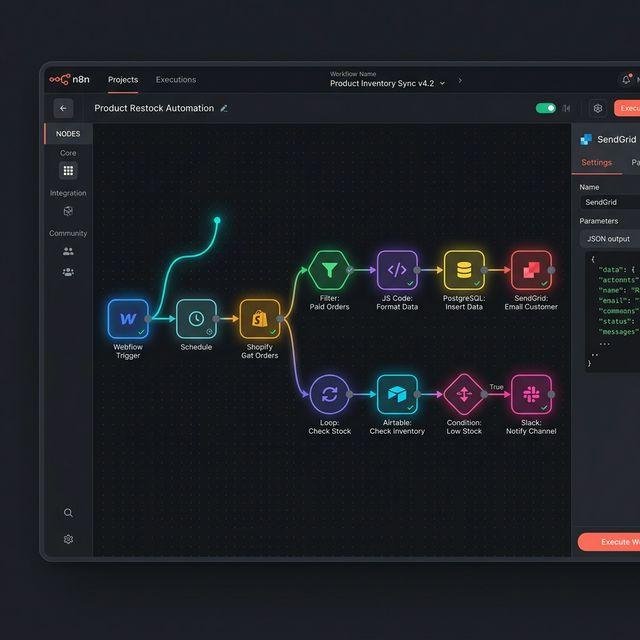640x640 pixels.
Task: Open the Executions tab
Action: tap(176, 80)
